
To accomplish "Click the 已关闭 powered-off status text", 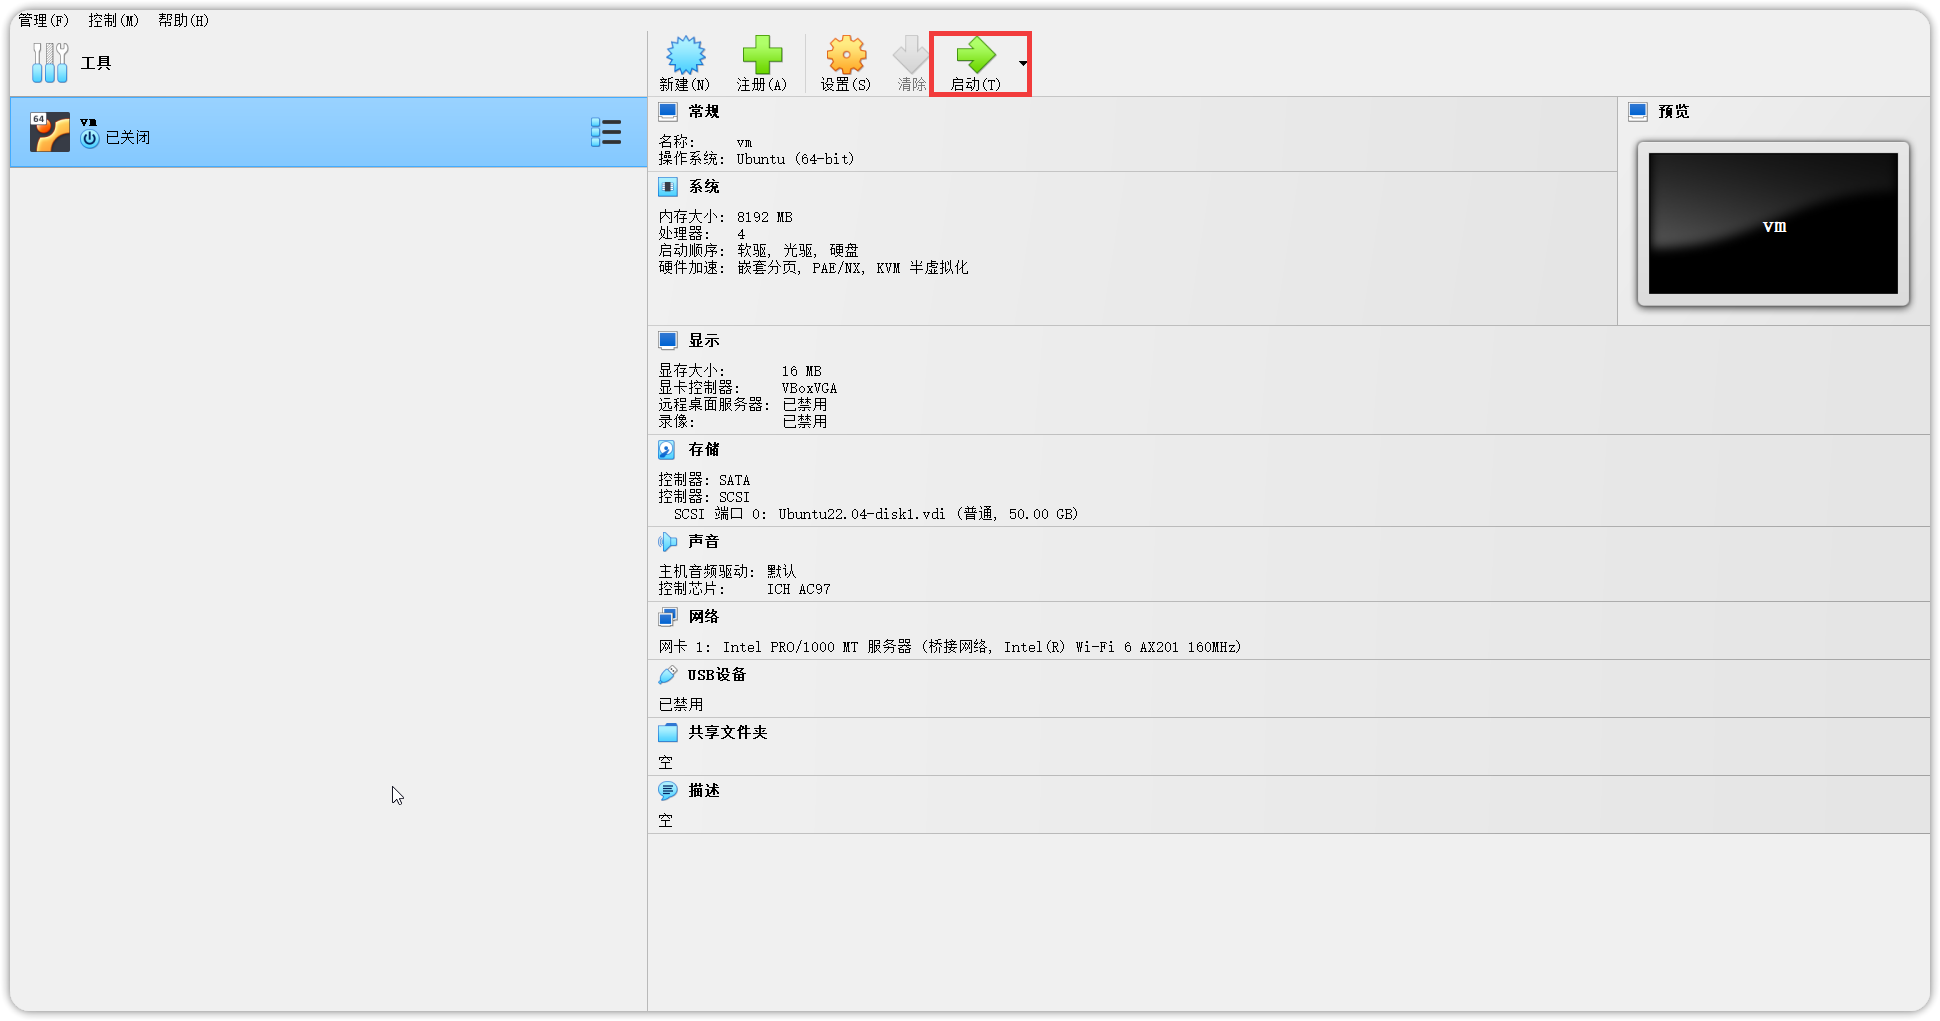I will [128, 138].
